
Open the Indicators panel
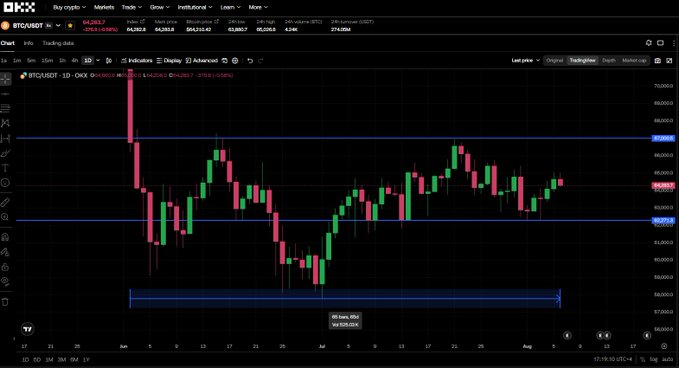click(x=136, y=61)
